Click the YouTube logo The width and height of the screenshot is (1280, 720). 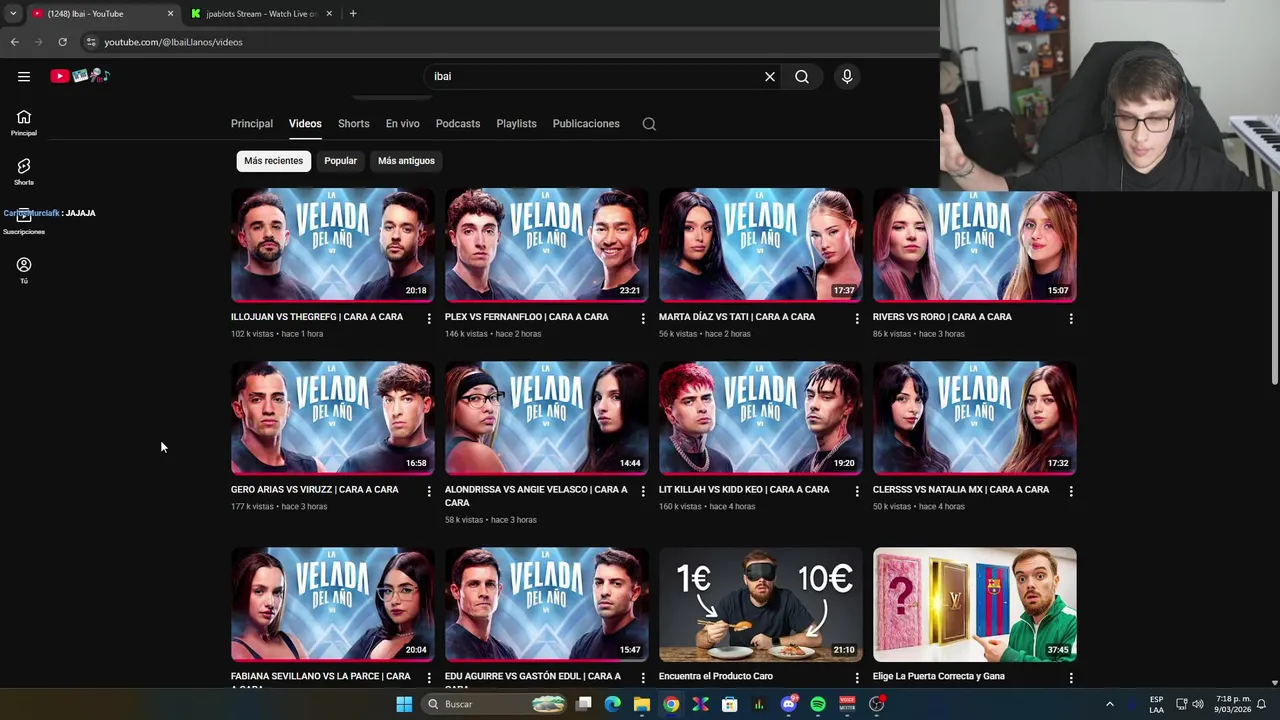(x=80, y=76)
